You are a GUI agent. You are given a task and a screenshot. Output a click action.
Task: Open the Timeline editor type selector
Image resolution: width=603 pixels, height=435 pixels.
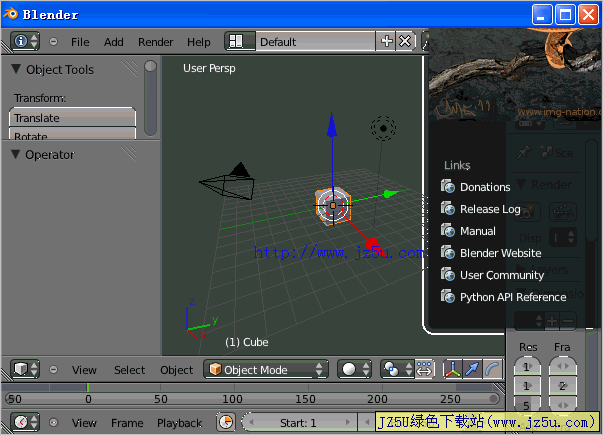tap(25, 422)
